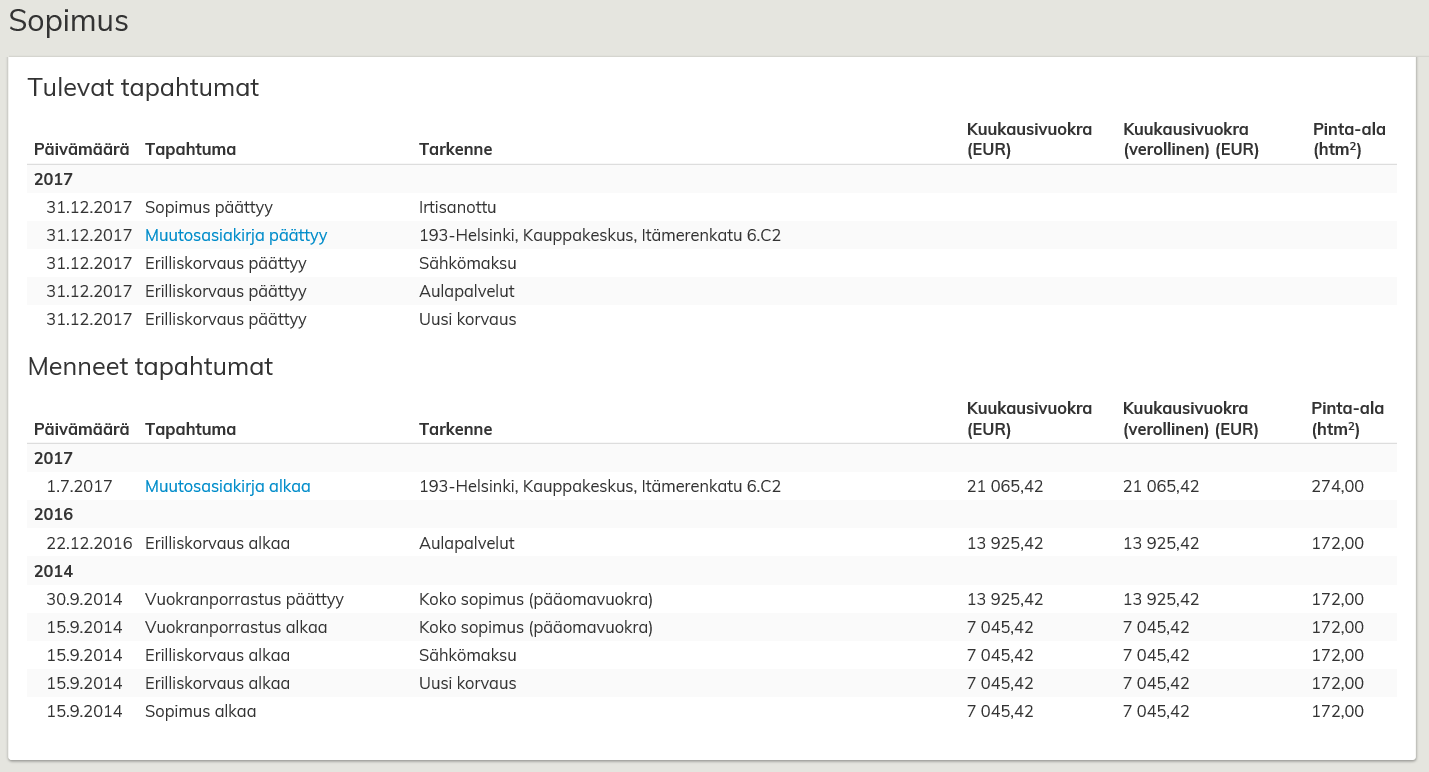Click the date 1.7.2017
The height and width of the screenshot is (772, 1429).
click(x=79, y=487)
